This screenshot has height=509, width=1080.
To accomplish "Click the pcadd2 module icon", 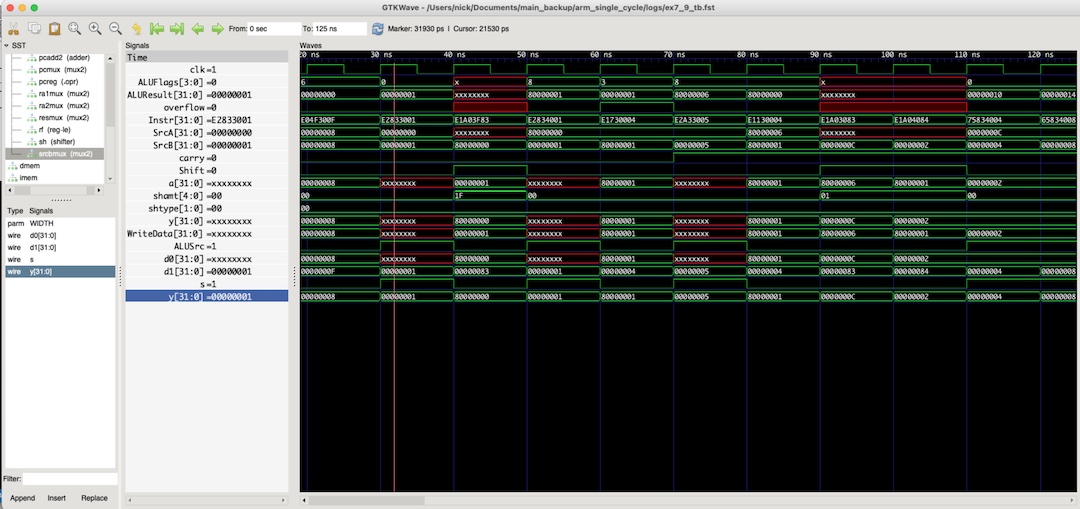I will click(x=32, y=58).
